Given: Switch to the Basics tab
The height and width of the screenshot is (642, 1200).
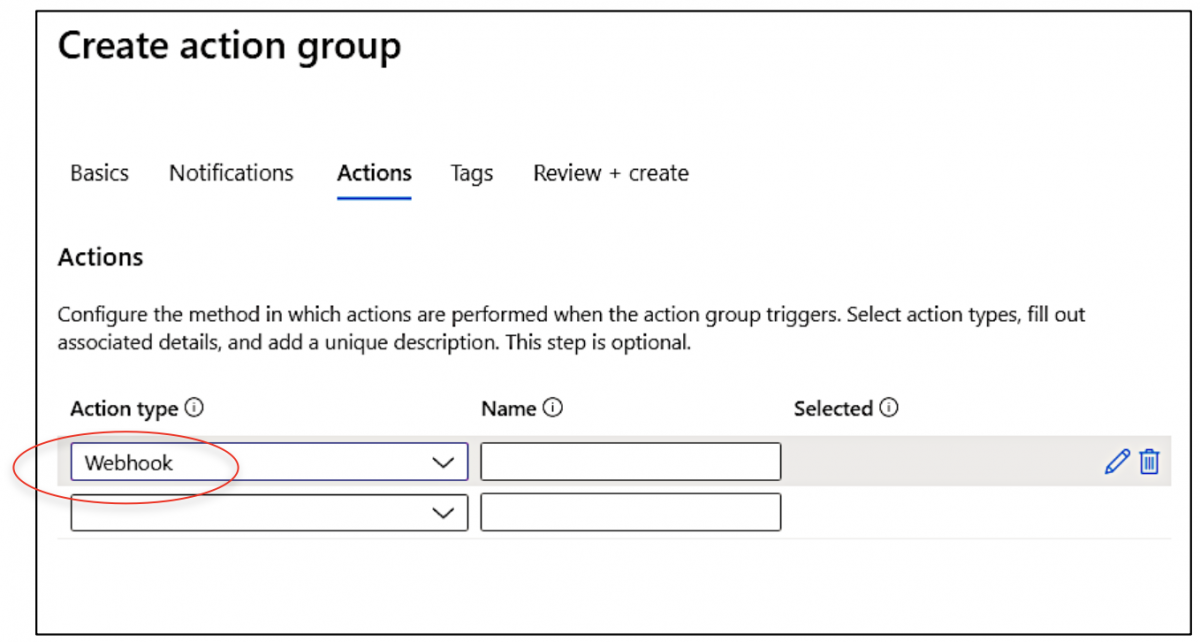Looking at the screenshot, I should point(99,173).
